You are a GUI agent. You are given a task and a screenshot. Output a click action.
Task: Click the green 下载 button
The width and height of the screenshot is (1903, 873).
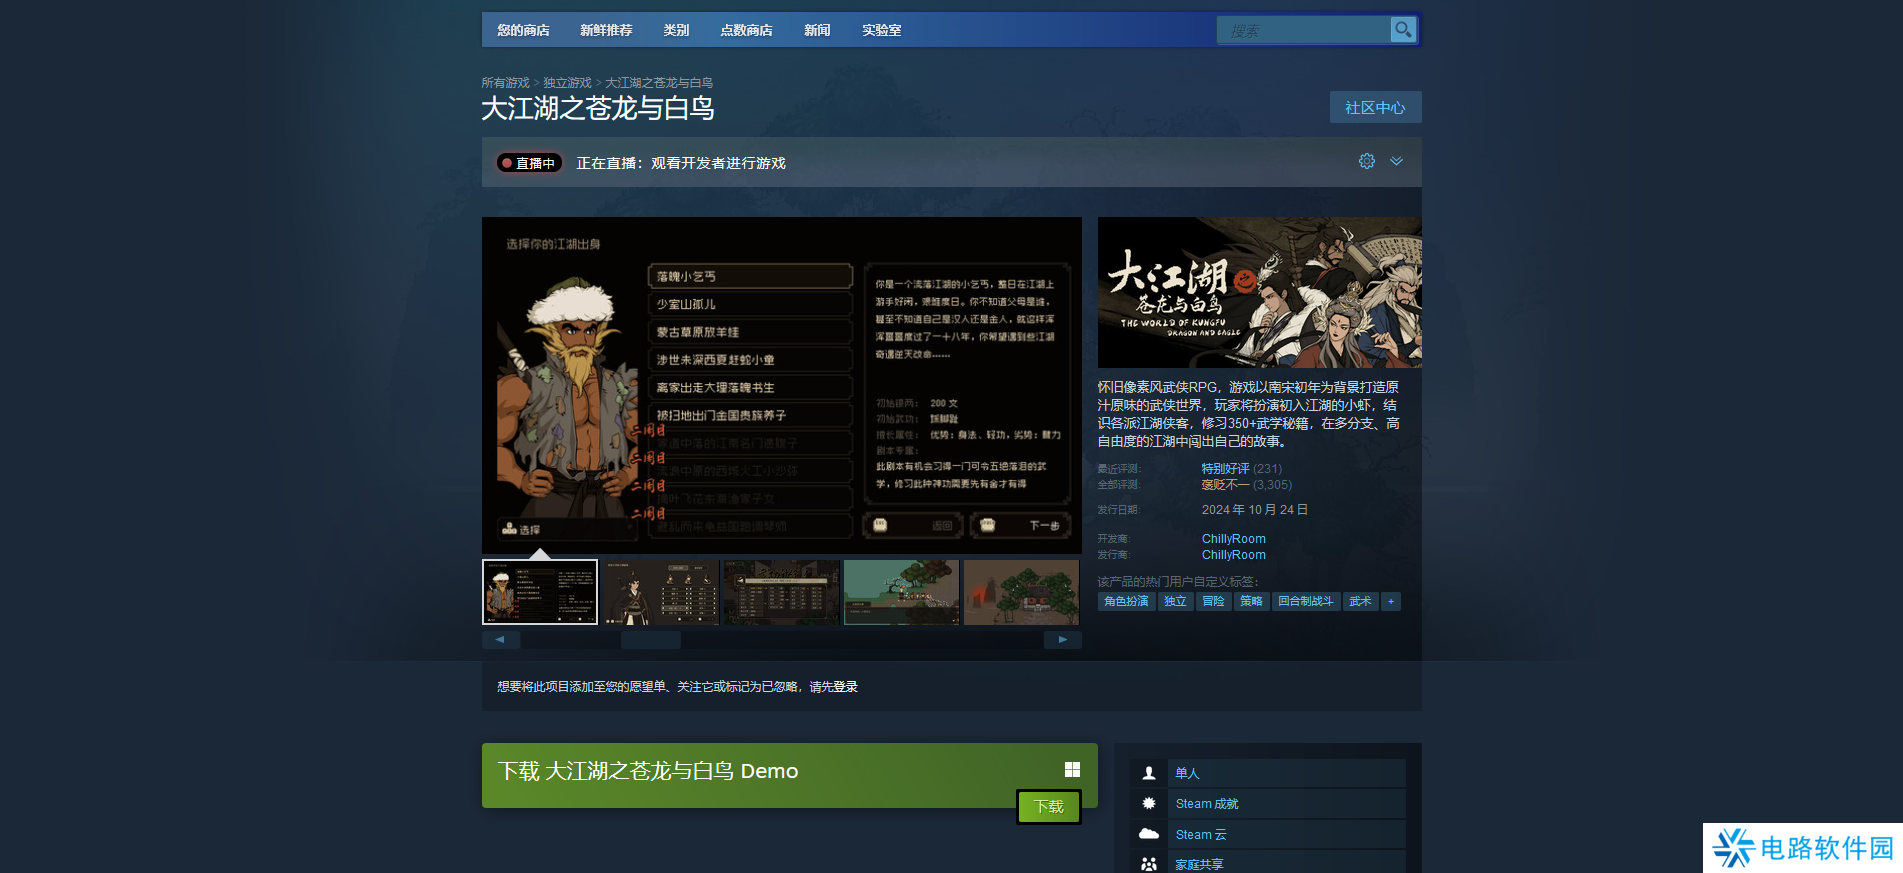tap(1048, 806)
